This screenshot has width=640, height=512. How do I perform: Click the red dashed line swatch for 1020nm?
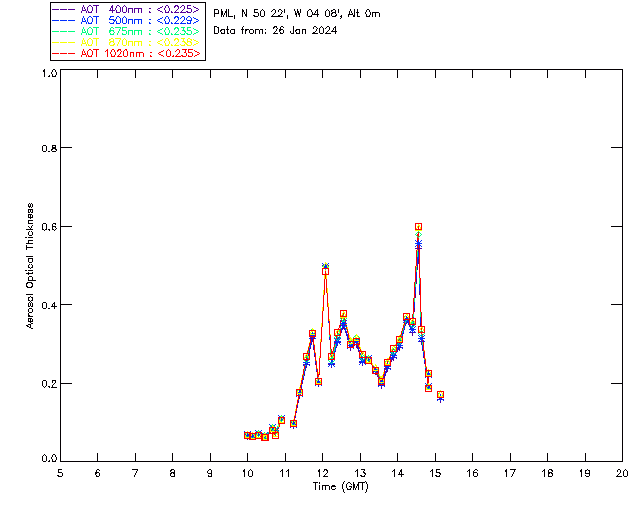click(64, 53)
